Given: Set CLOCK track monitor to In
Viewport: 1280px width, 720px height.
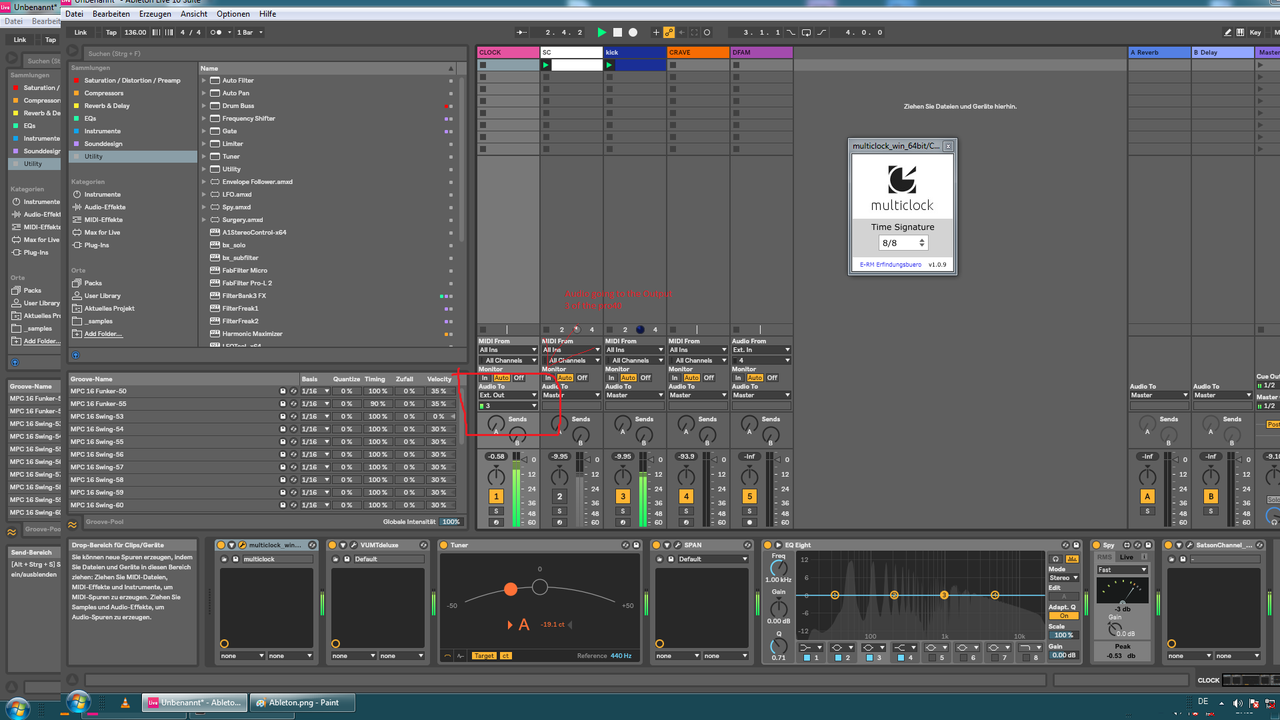Looking at the screenshot, I should tap(485, 378).
